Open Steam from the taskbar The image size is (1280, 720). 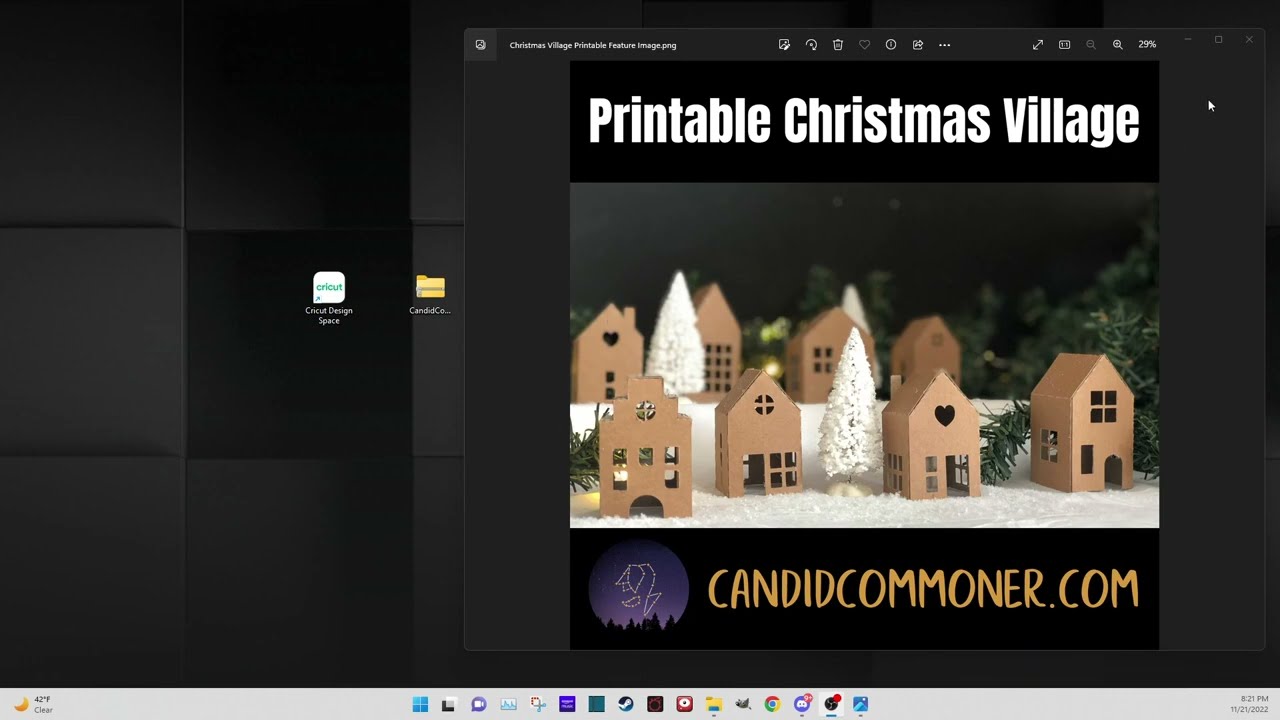tap(625, 704)
